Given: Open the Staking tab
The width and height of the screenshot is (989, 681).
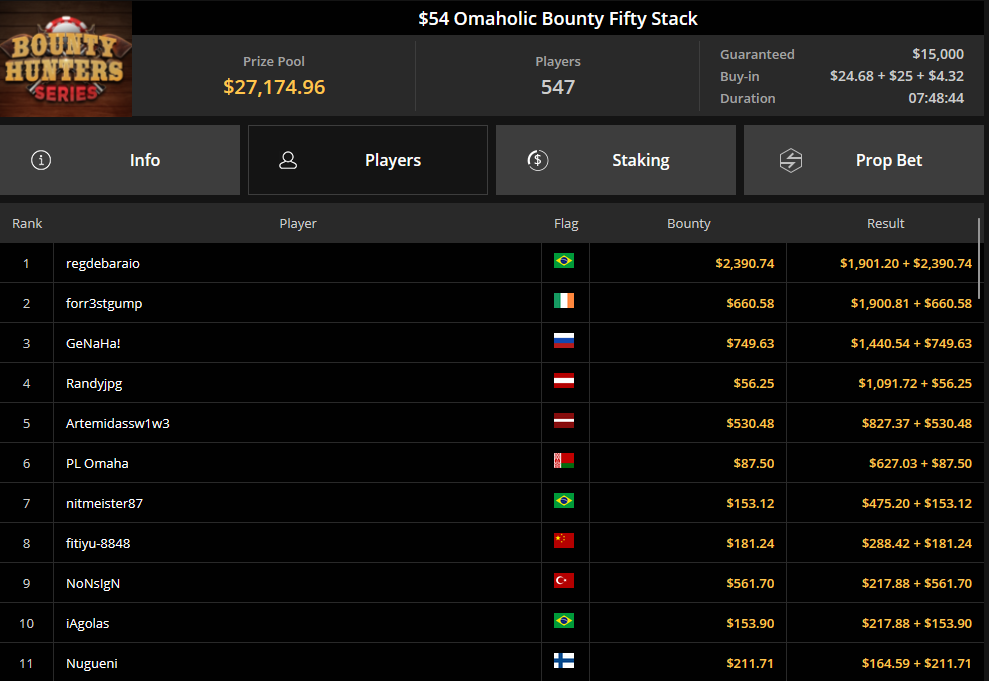Looking at the screenshot, I should (616, 160).
